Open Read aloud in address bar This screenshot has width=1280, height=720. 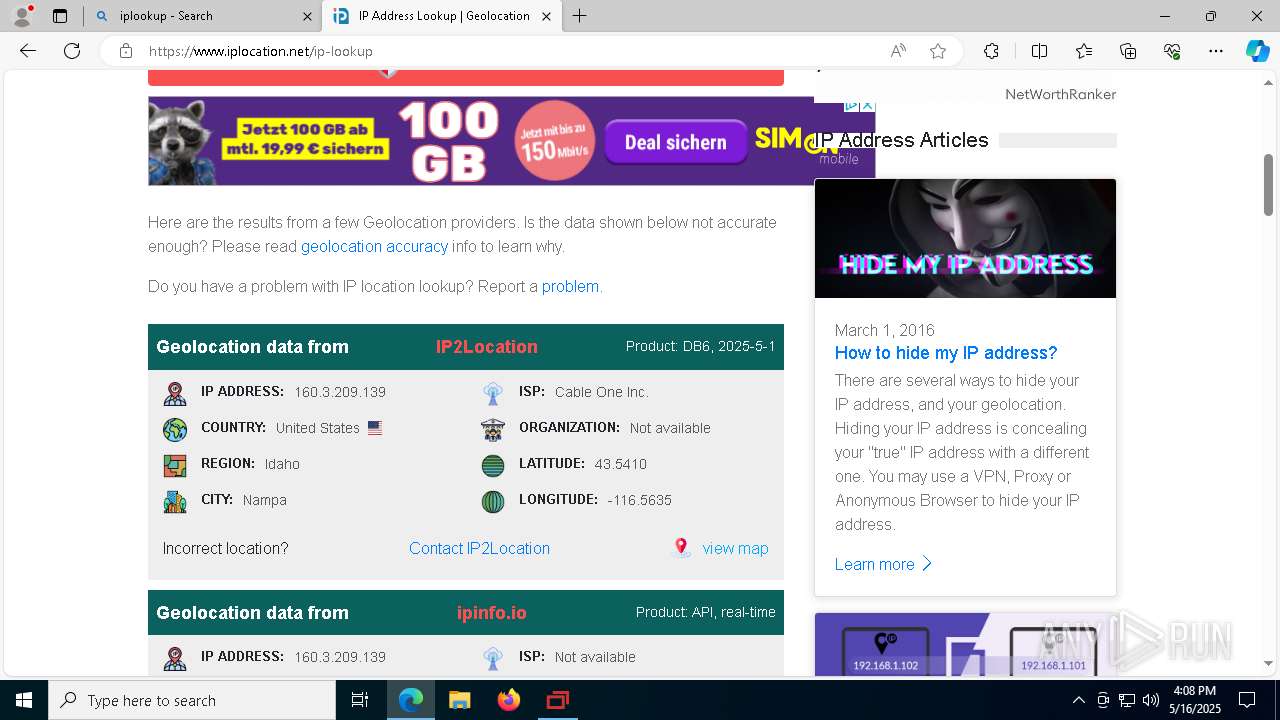[x=898, y=51]
